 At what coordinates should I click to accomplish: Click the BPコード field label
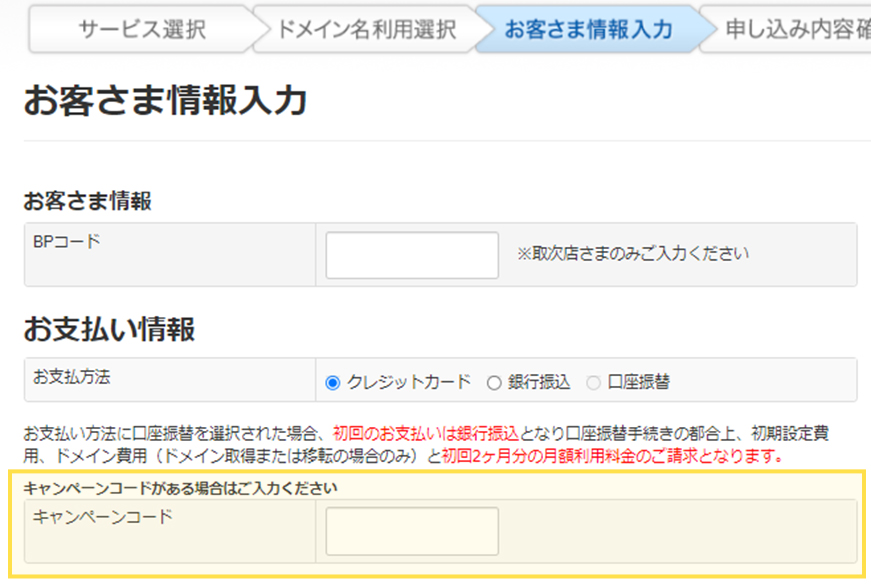point(67,241)
